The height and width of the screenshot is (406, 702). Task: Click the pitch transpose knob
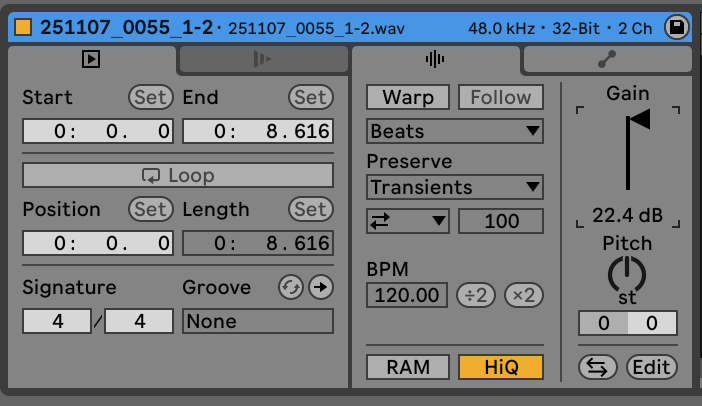click(628, 272)
